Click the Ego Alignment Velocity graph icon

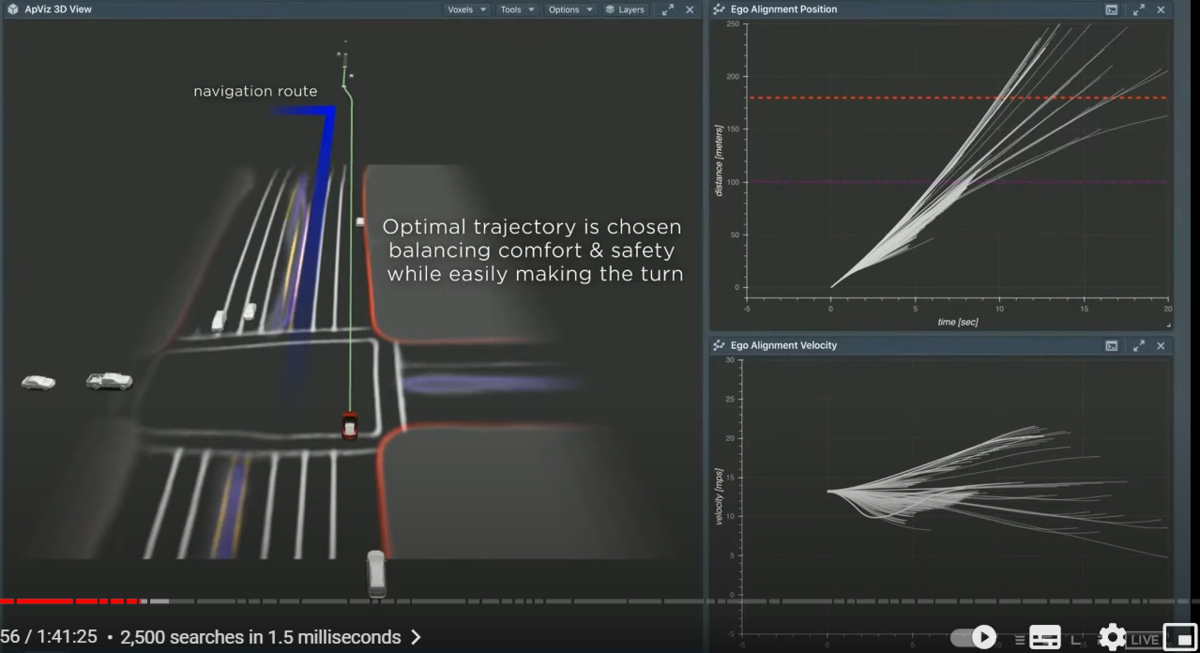point(719,345)
